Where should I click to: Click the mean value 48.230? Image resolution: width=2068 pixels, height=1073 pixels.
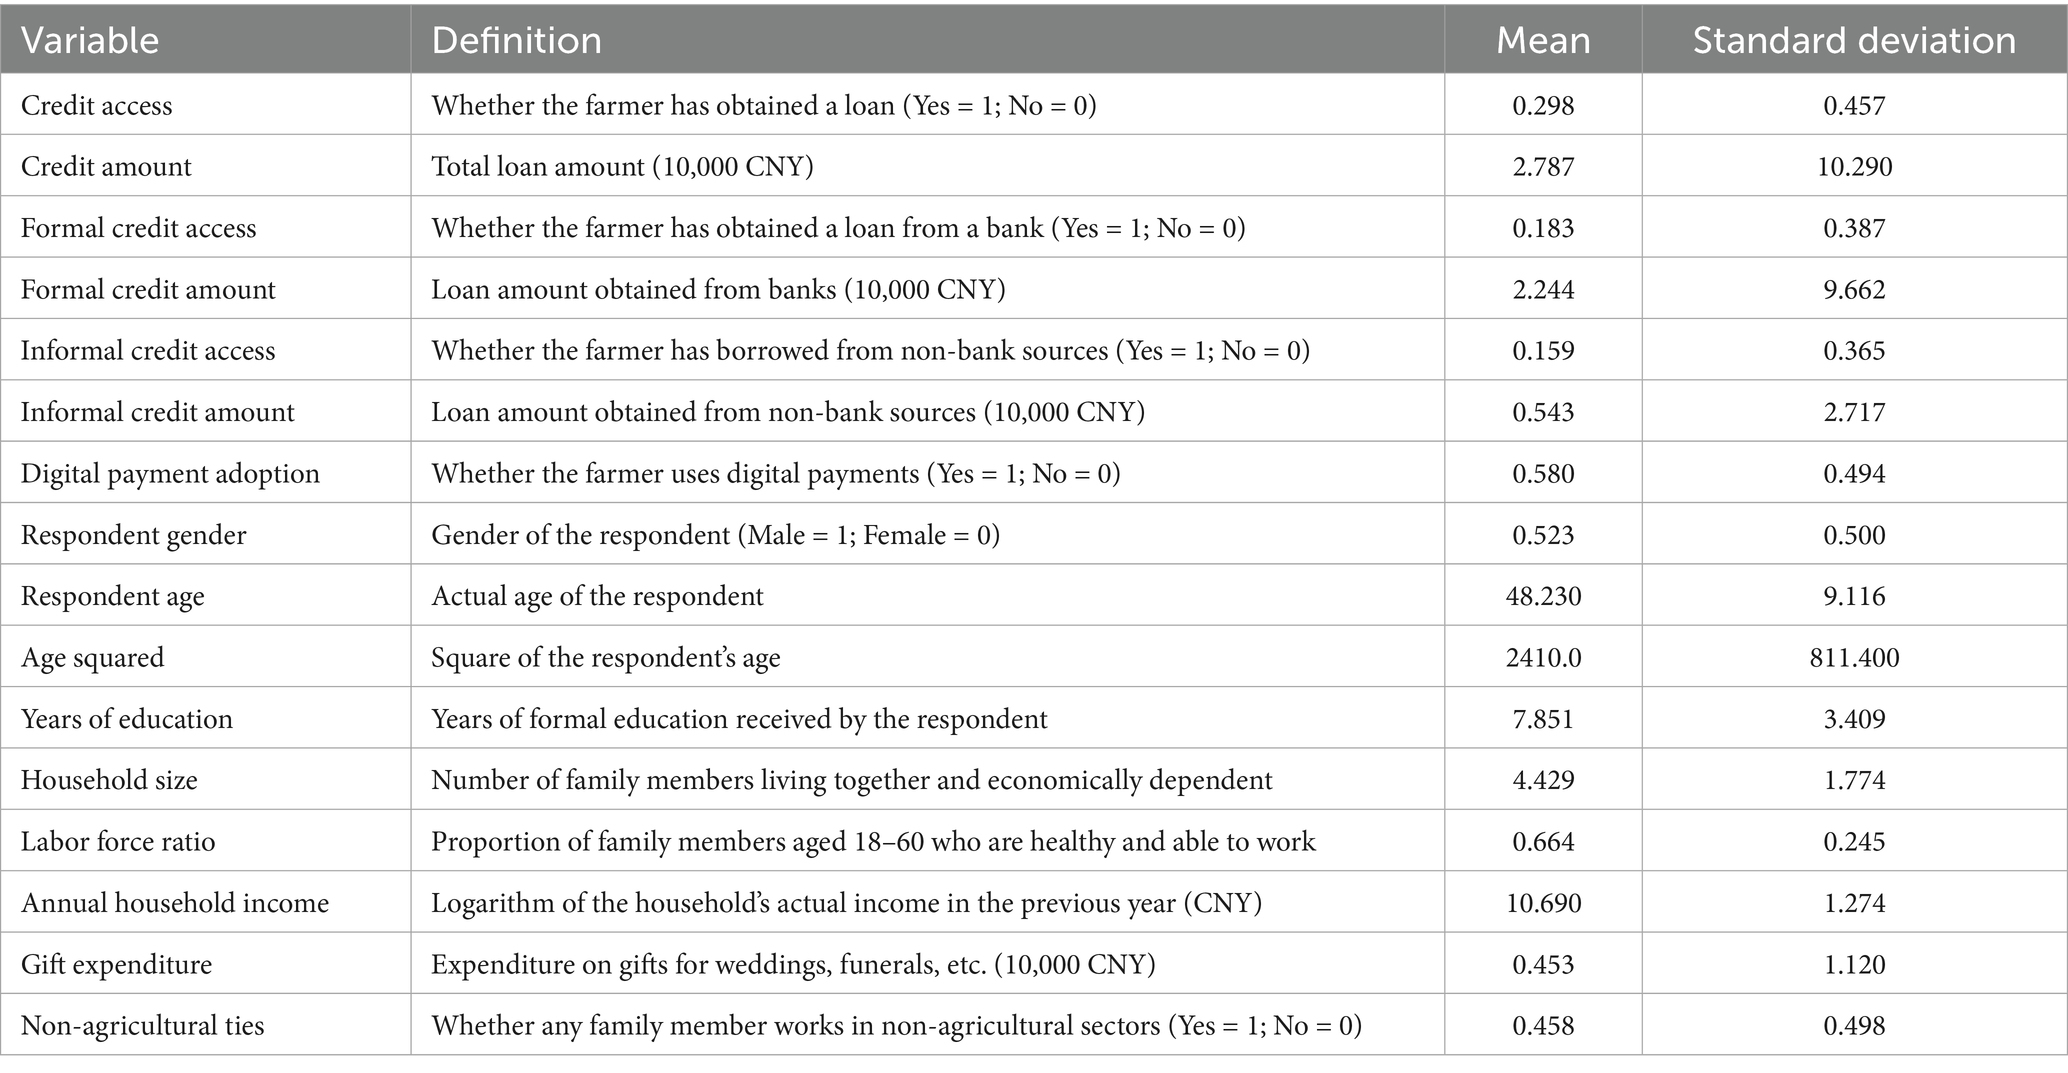(1543, 596)
